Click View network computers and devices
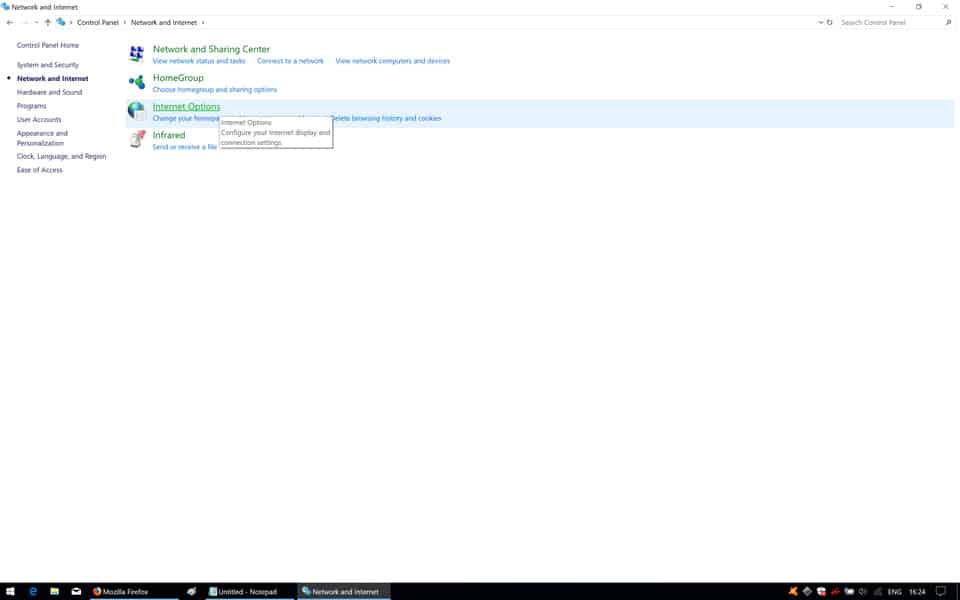Screen dimensions: 960x600 pos(392,61)
